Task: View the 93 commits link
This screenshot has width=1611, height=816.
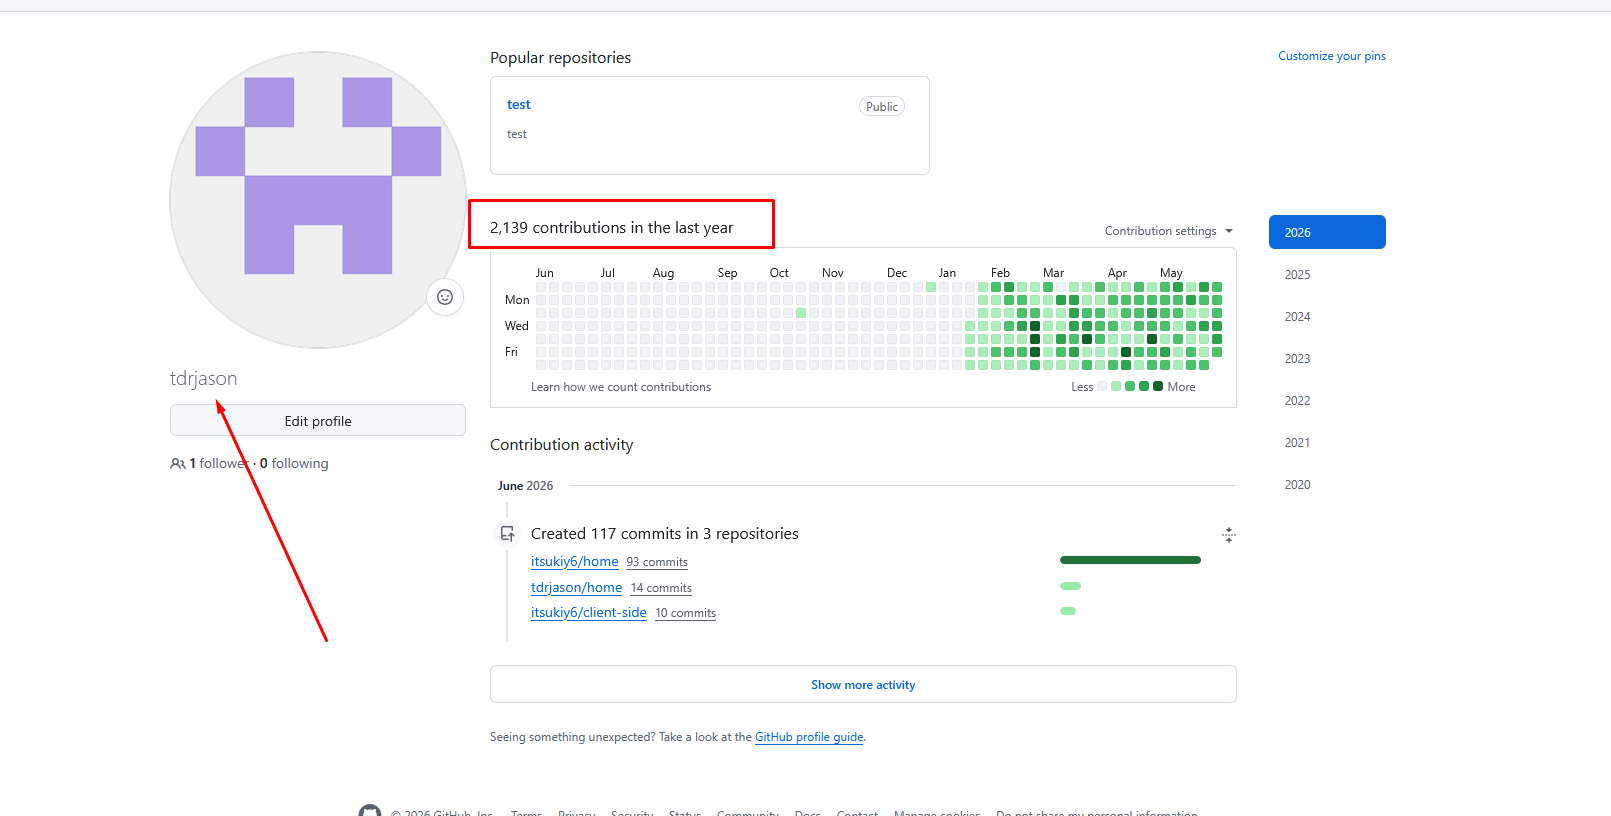Action: point(657,562)
